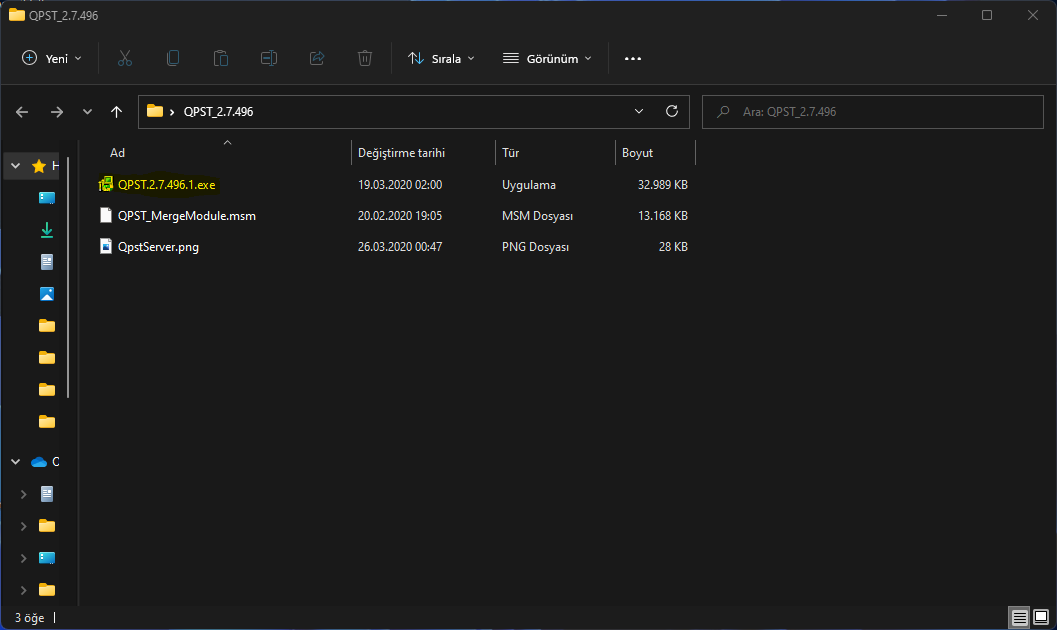Sort by Değiştirme tarihi column header
The image size is (1057, 630).
(401, 153)
